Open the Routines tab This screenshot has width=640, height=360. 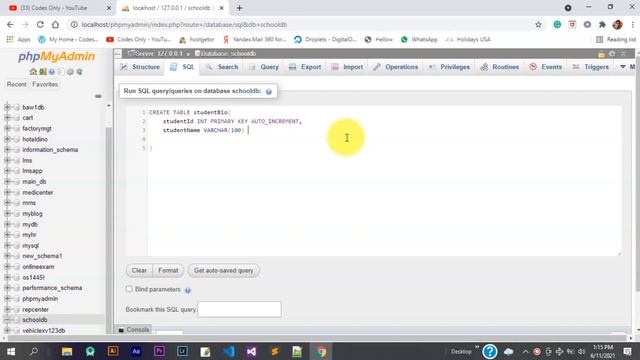click(500, 67)
